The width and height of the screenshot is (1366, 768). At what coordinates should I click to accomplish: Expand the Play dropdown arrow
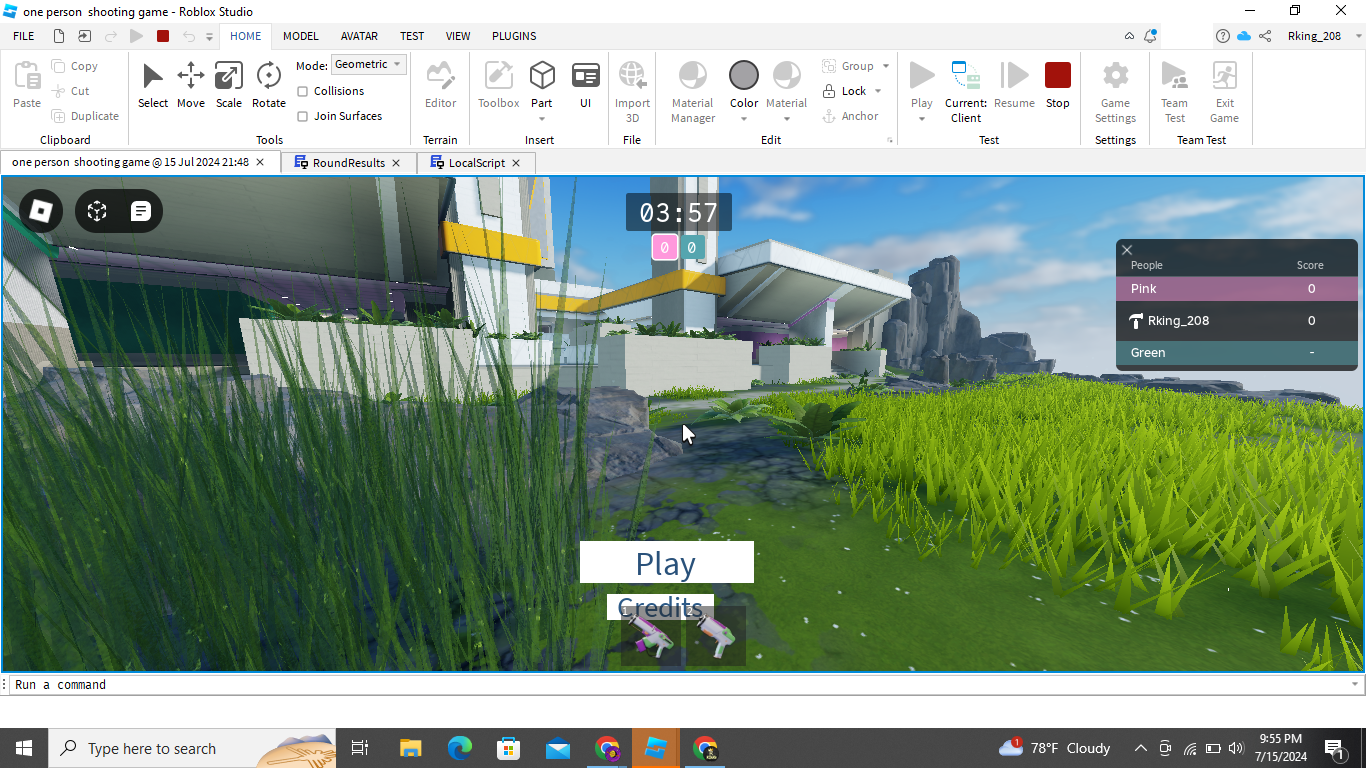coord(922,119)
